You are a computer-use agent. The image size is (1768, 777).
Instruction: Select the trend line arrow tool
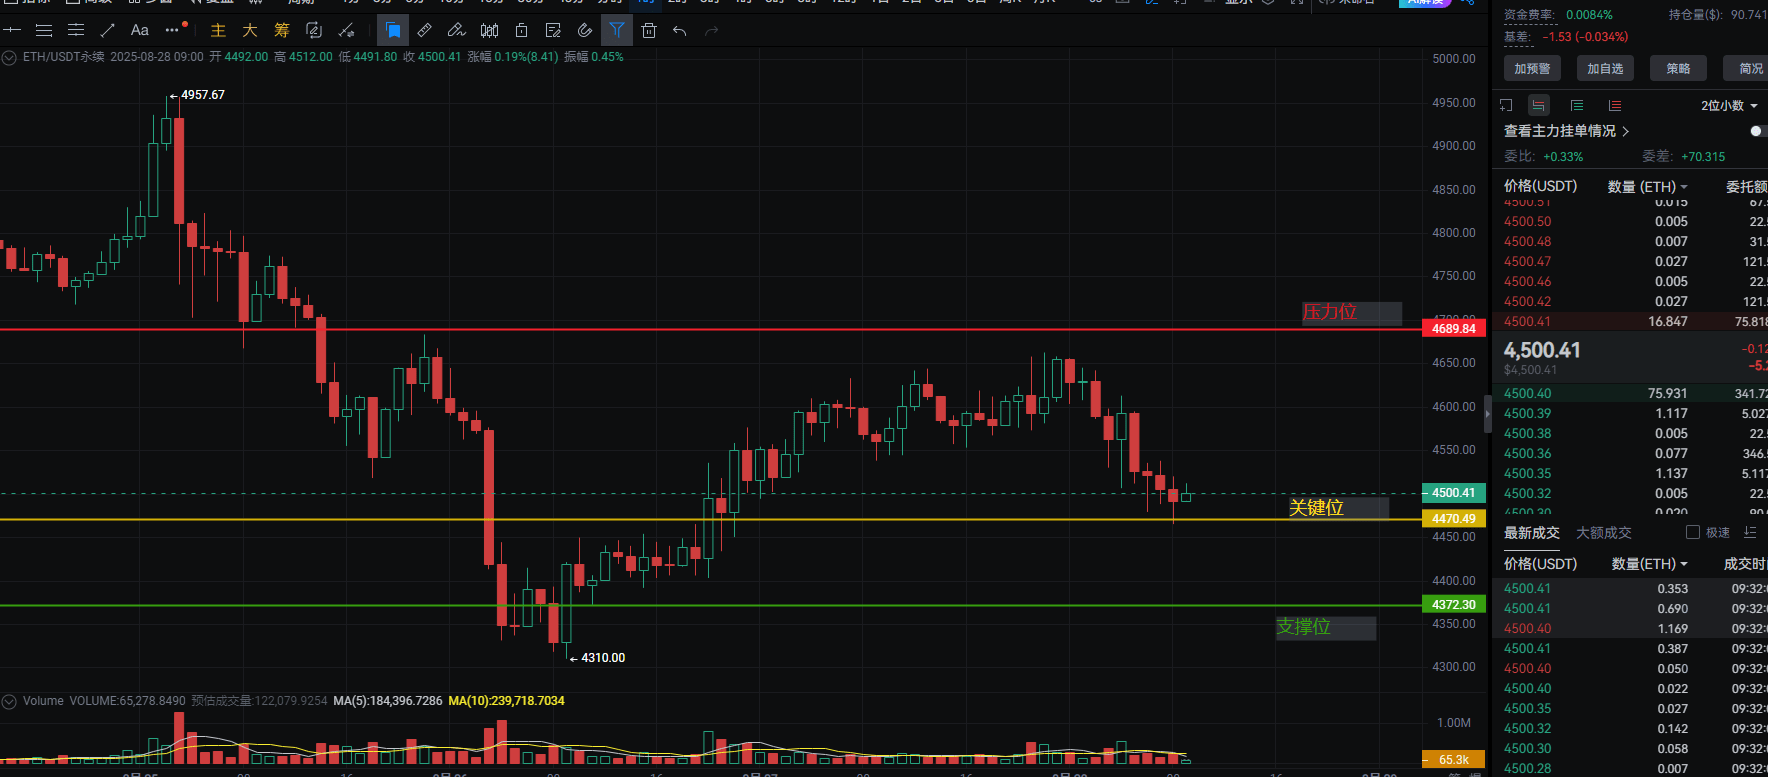pyautogui.click(x=108, y=30)
